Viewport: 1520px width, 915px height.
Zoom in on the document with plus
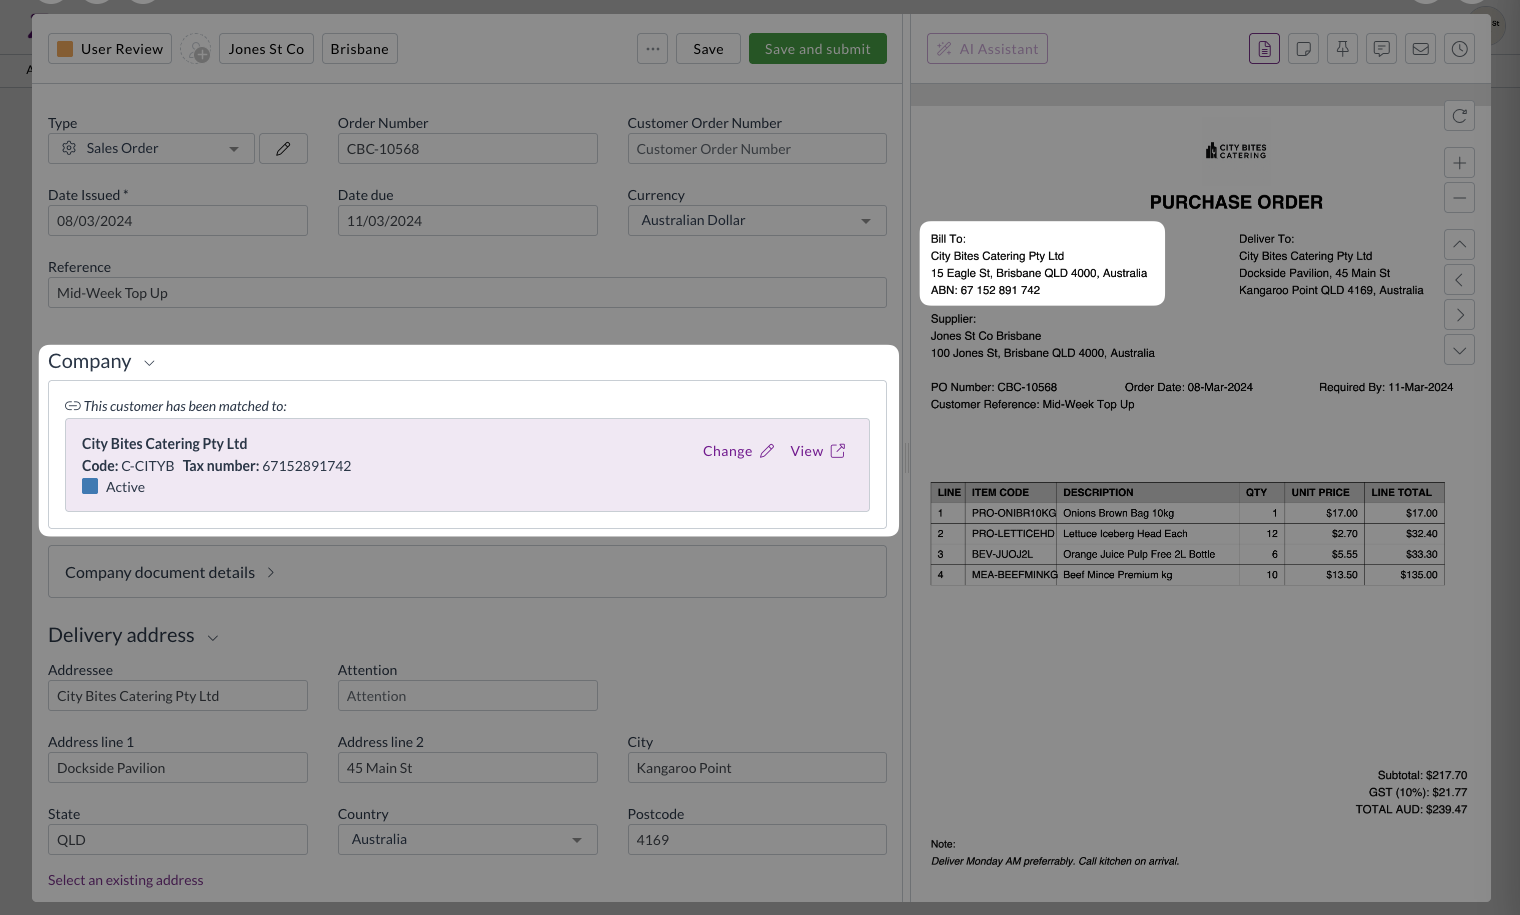(x=1459, y=163)
